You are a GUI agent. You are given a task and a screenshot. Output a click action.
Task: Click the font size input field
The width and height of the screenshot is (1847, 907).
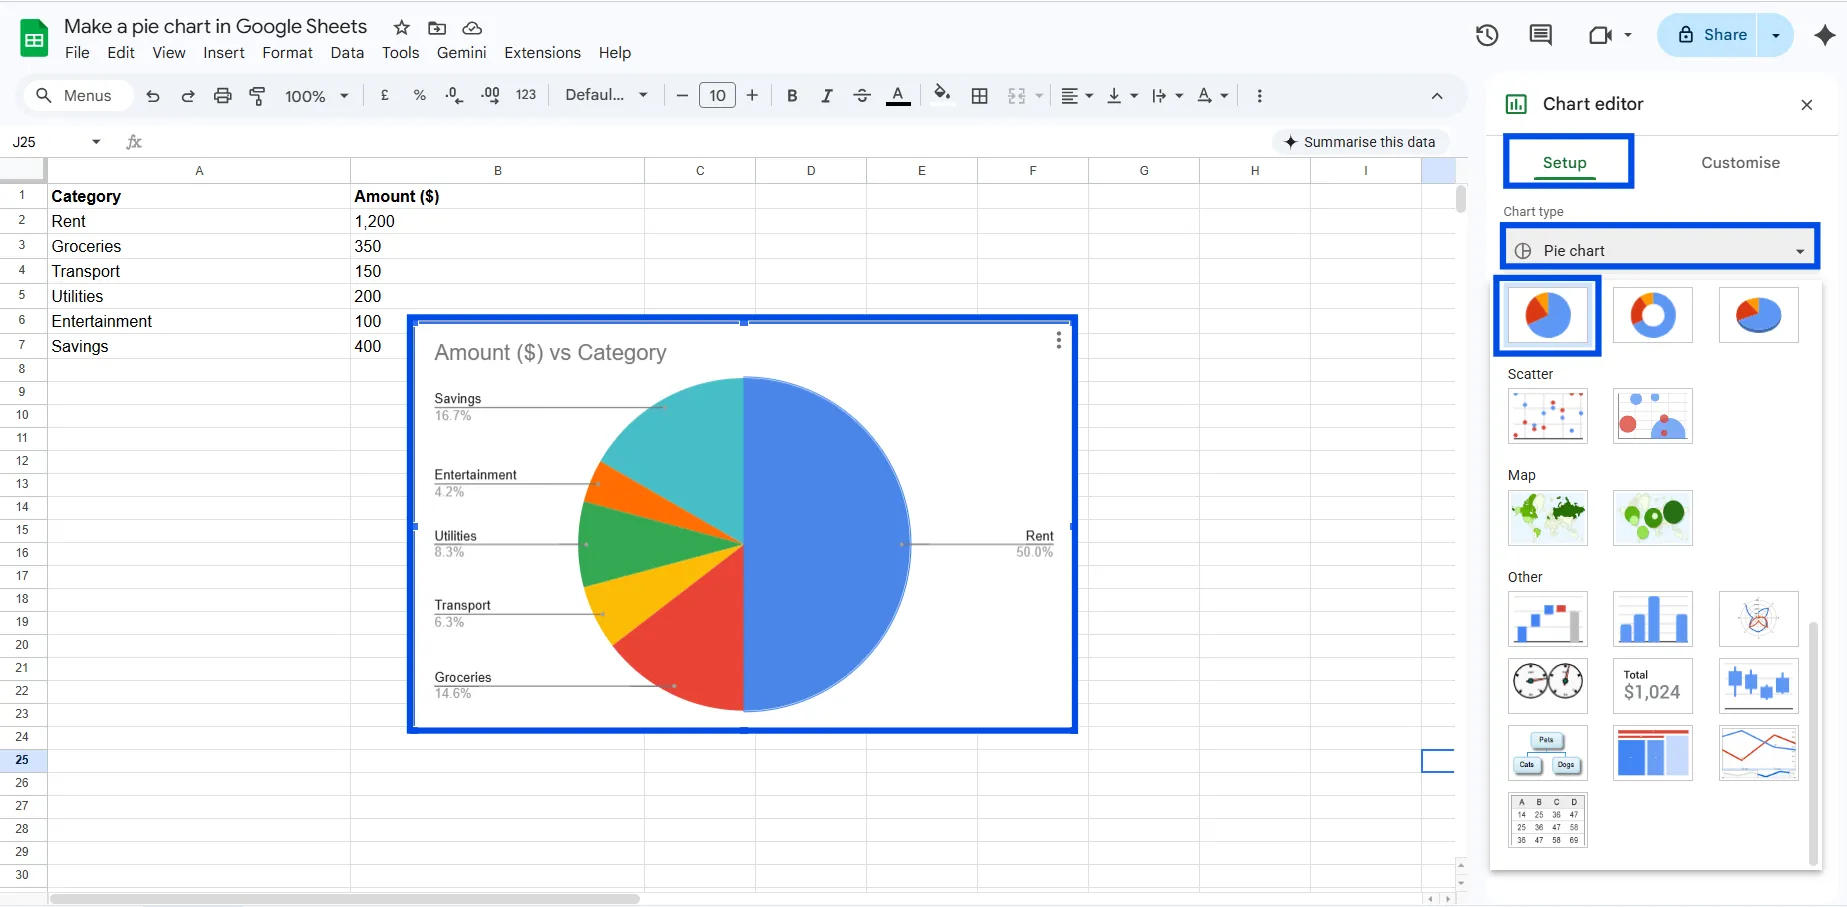coord(717,96)
